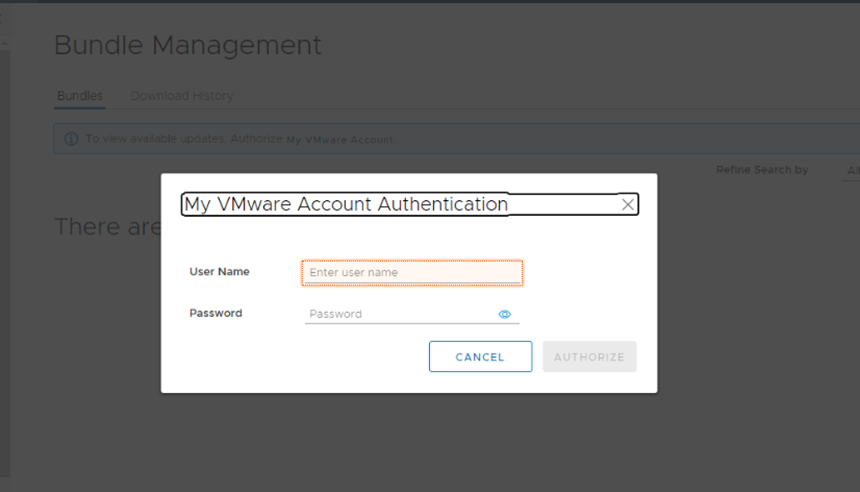Image resolution: width=860 pixels, height=492 pixels.
Task: Click the Bundle Management heading
Action: [188, 45]
